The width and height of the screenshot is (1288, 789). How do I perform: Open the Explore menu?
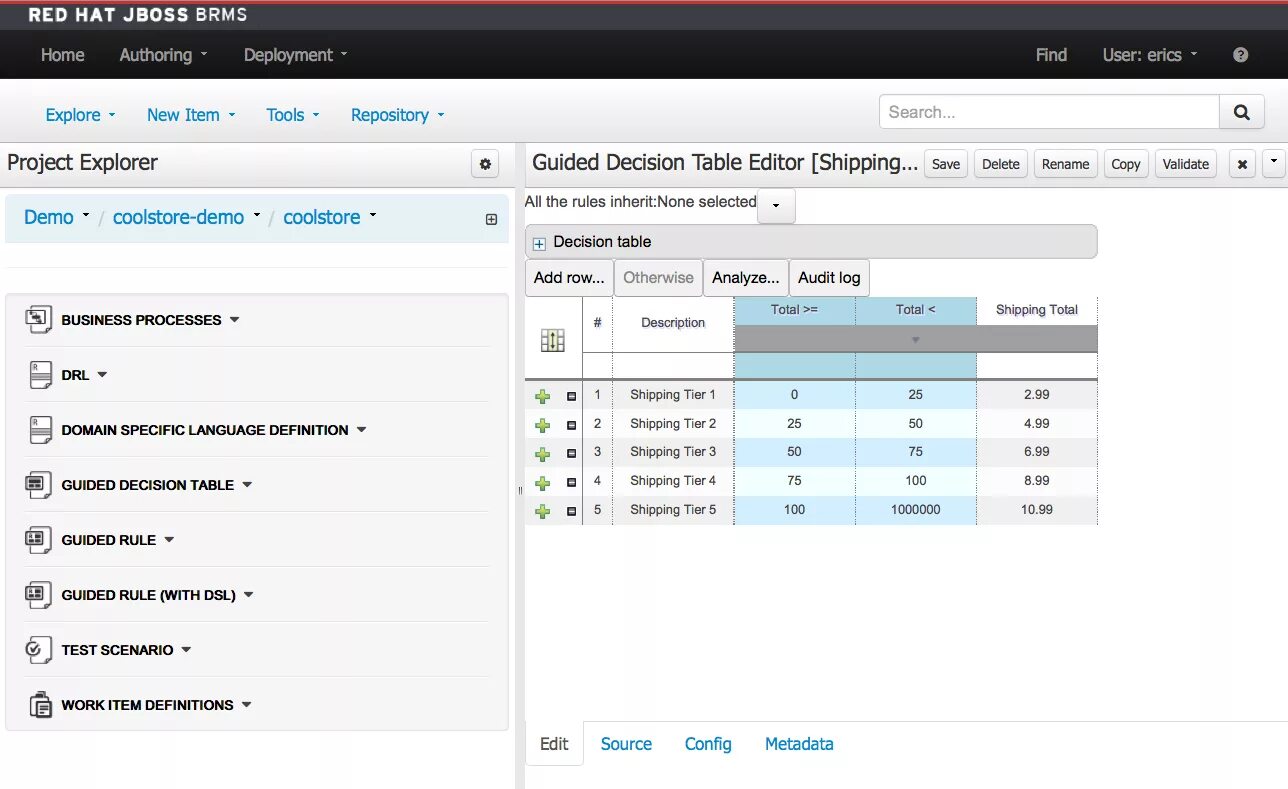tap(80, 115)
